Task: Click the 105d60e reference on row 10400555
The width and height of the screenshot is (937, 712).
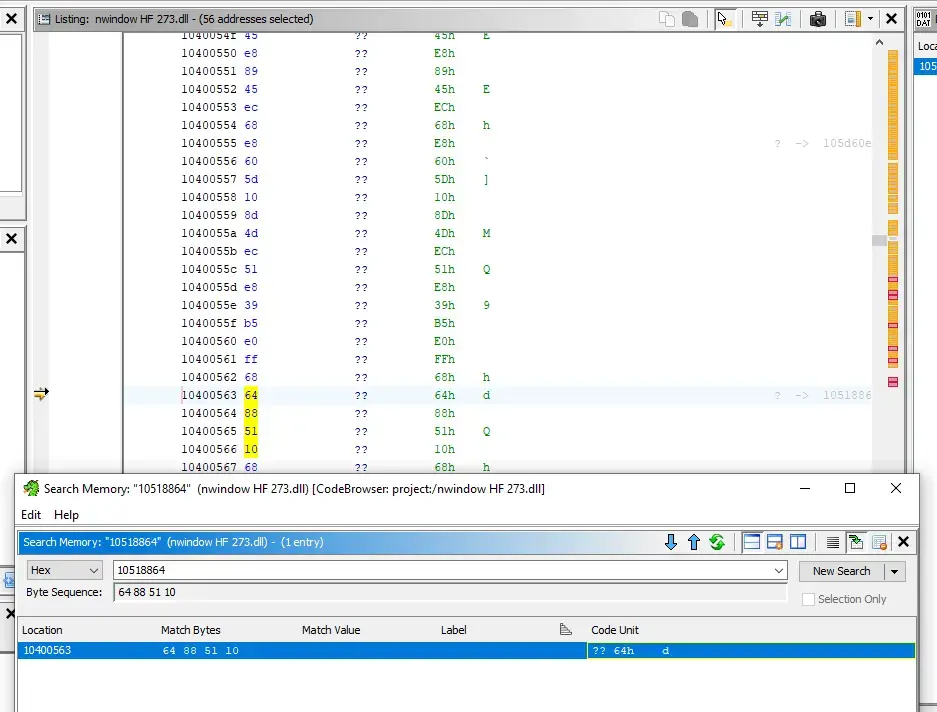Action: (x=847, y=143)
